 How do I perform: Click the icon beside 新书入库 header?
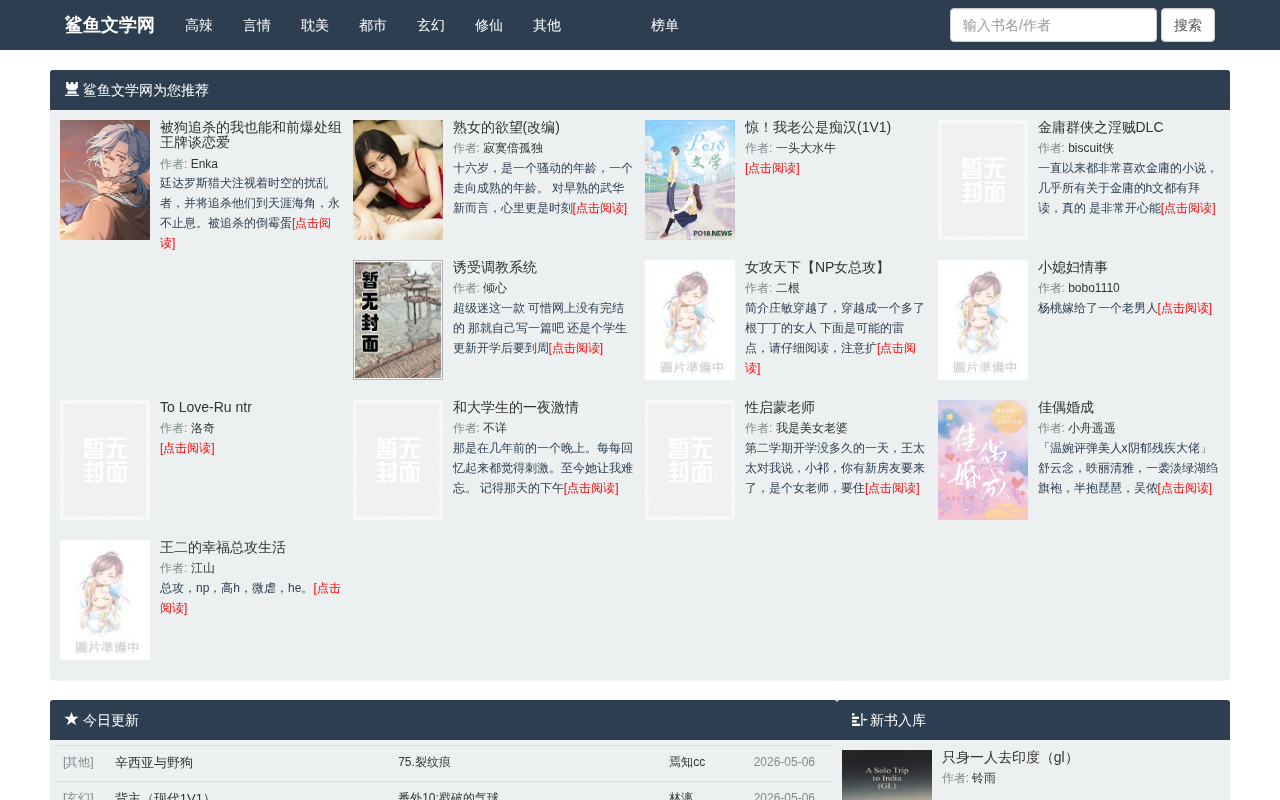pos(859,719)
